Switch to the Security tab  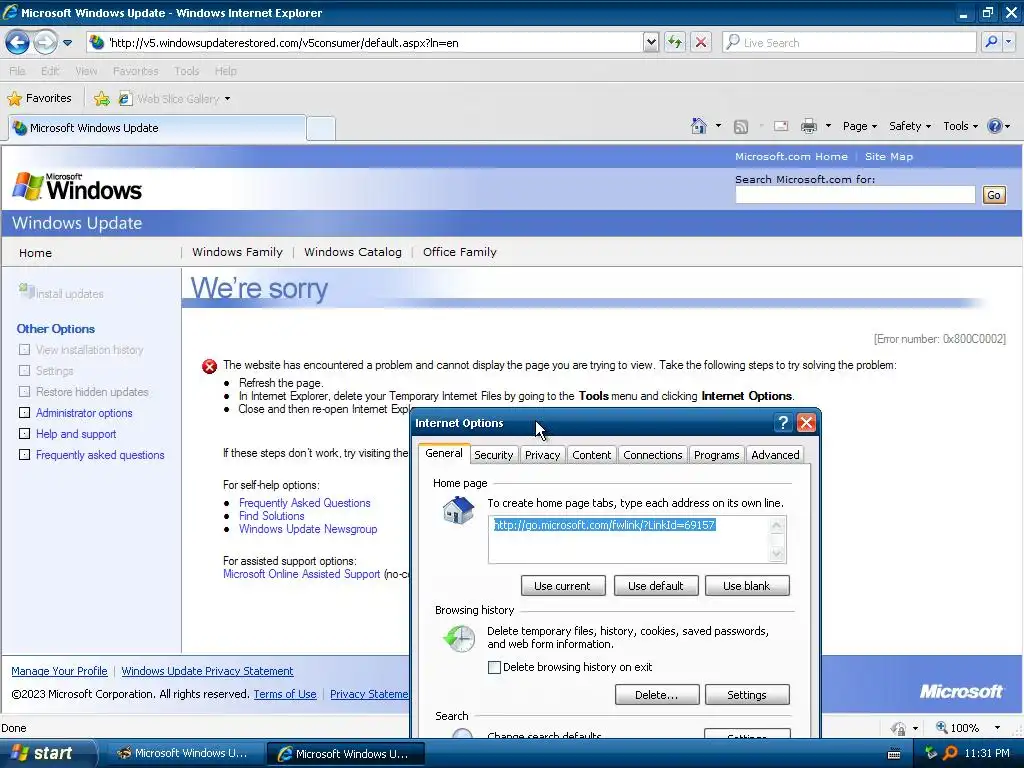pyautogui.click(x=493, y=455)
